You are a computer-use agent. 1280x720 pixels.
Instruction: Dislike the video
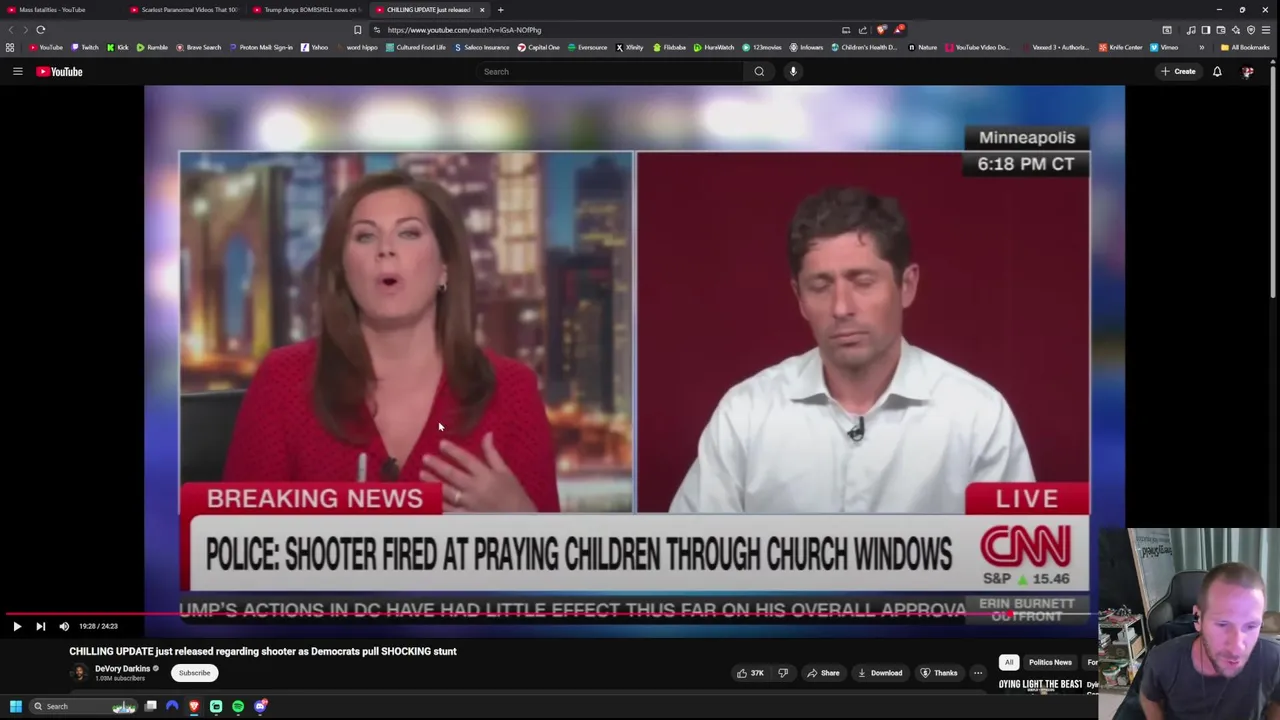point(783,673)
